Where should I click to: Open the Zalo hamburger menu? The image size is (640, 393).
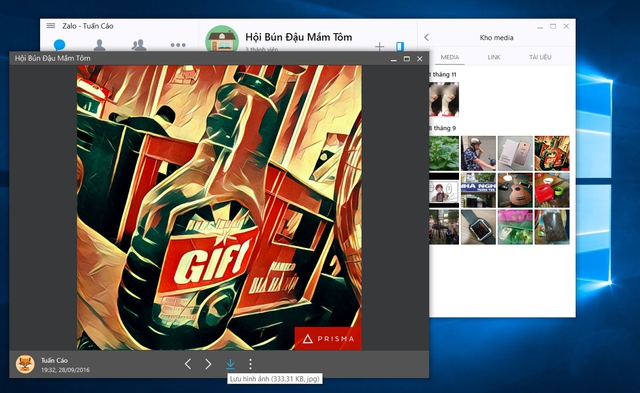51,26
